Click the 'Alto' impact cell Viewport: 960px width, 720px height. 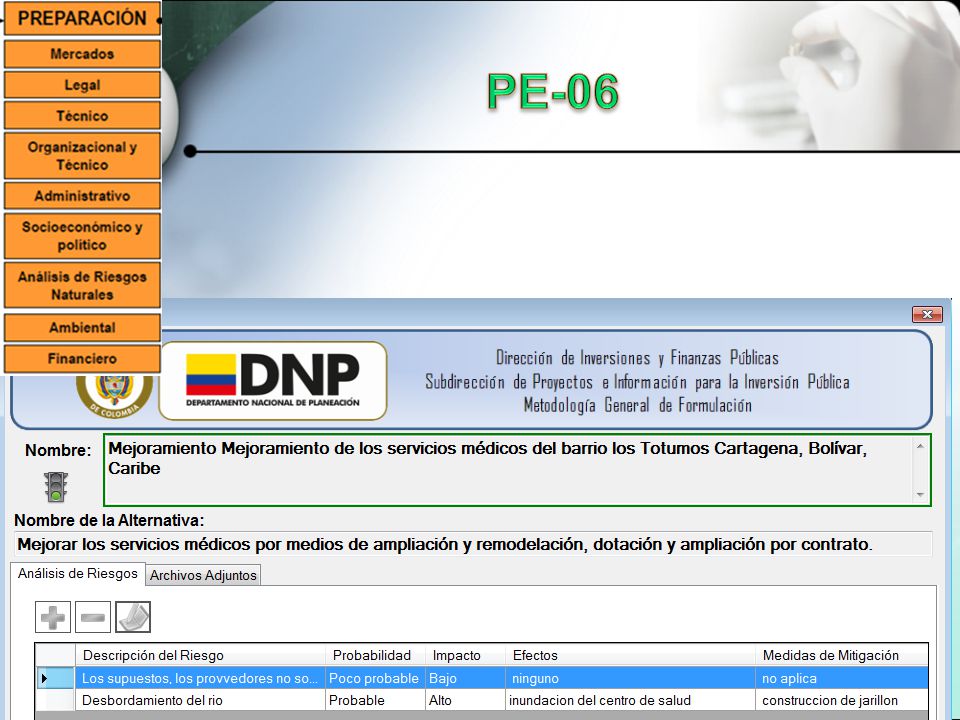[x=465, y=700]
